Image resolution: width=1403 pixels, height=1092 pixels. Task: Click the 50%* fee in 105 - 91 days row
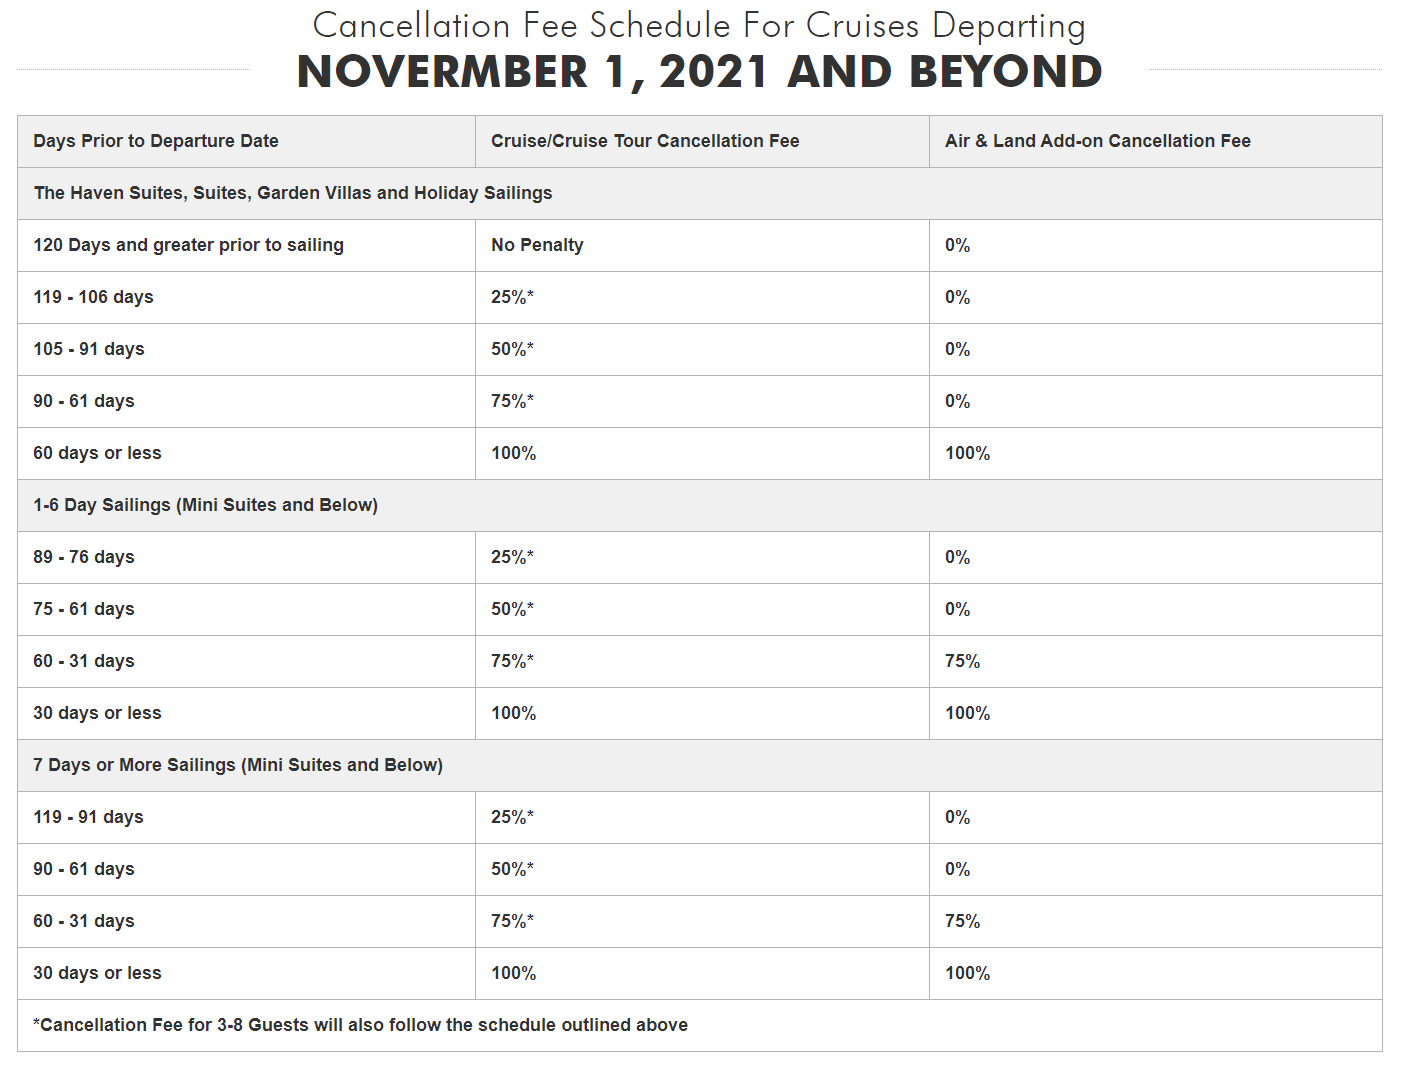tap(512, 349)
